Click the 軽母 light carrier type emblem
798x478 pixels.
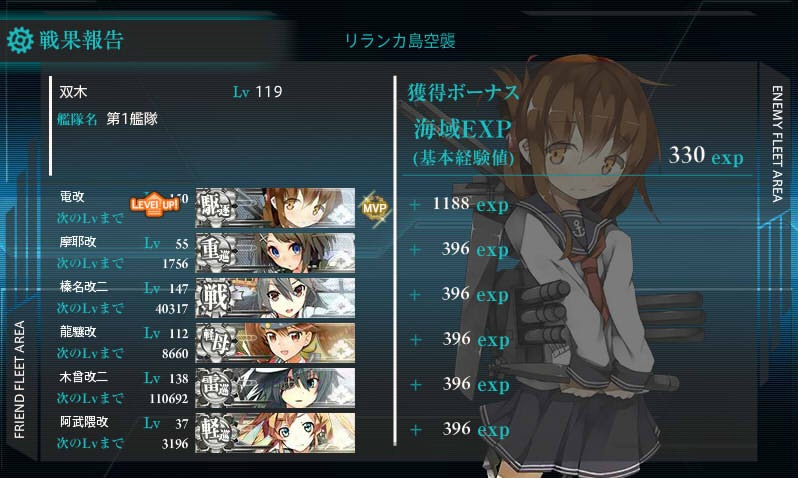click(216, 343)
